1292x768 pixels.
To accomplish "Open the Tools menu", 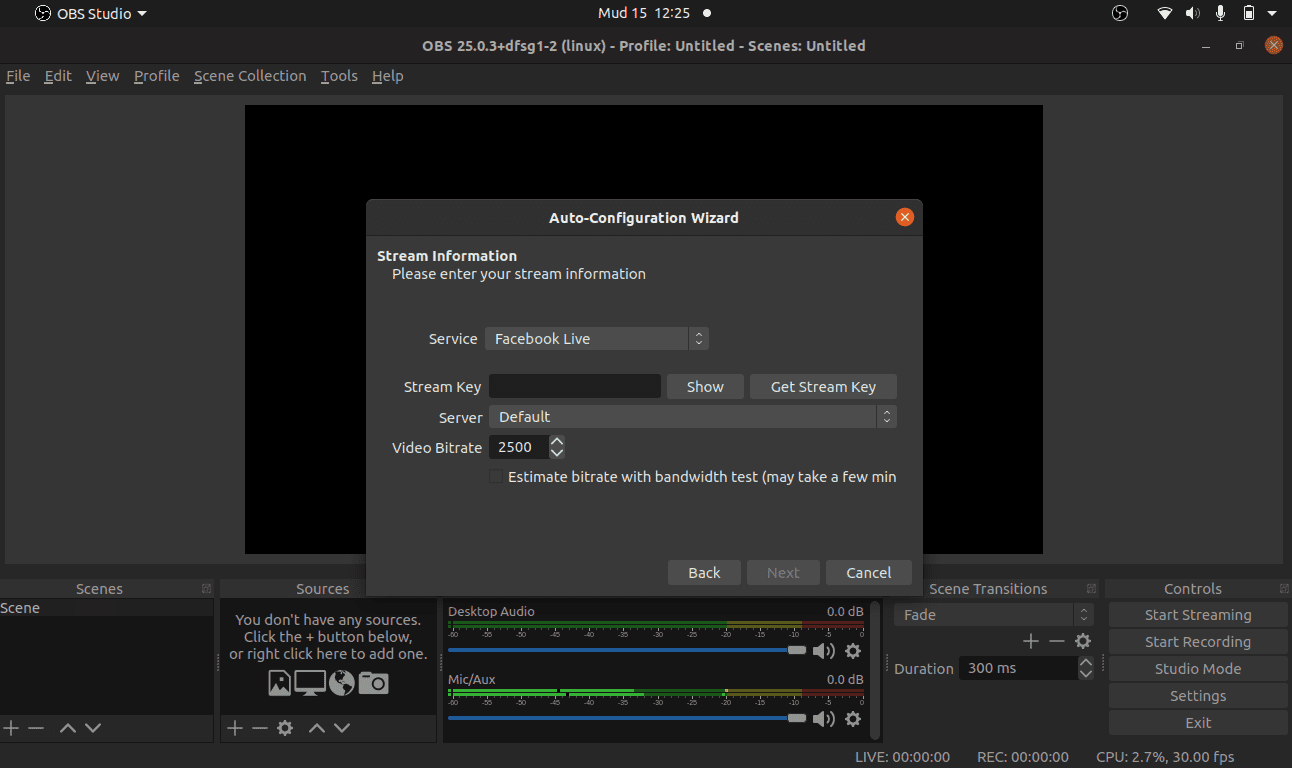I will pyautogui.click(x=339, y=76).
